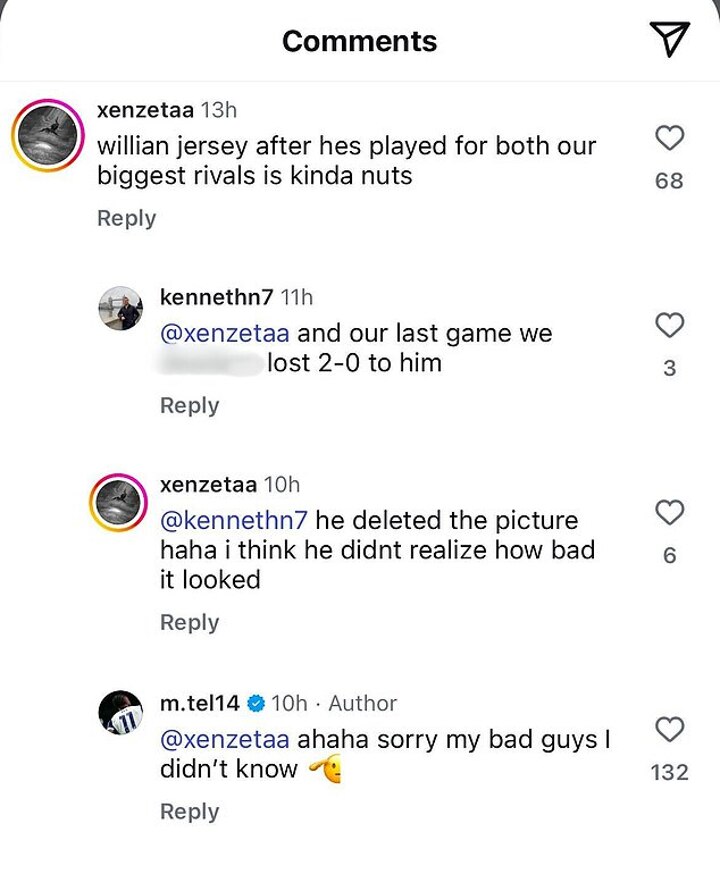Tap the m.tel14 username
The image size is (720, 874).
pos(199,703)
